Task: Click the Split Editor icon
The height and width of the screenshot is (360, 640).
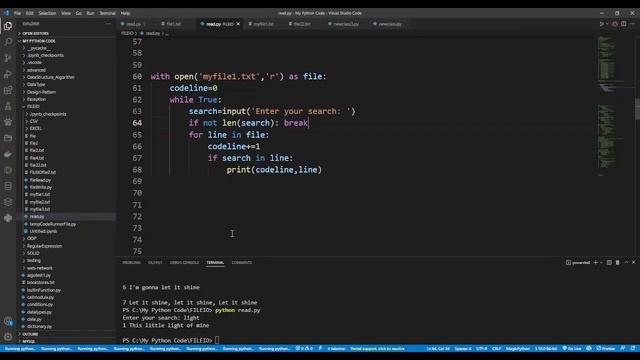Action: (x=624, y=24)
